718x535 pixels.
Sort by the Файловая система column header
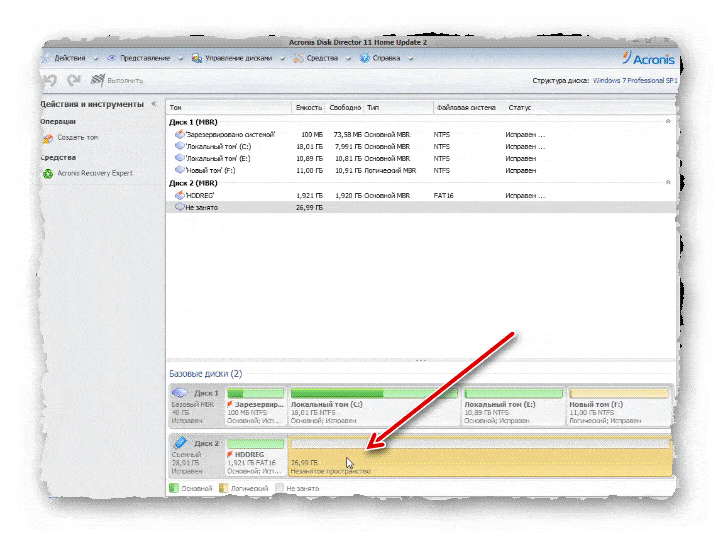[x=466, y=108]
